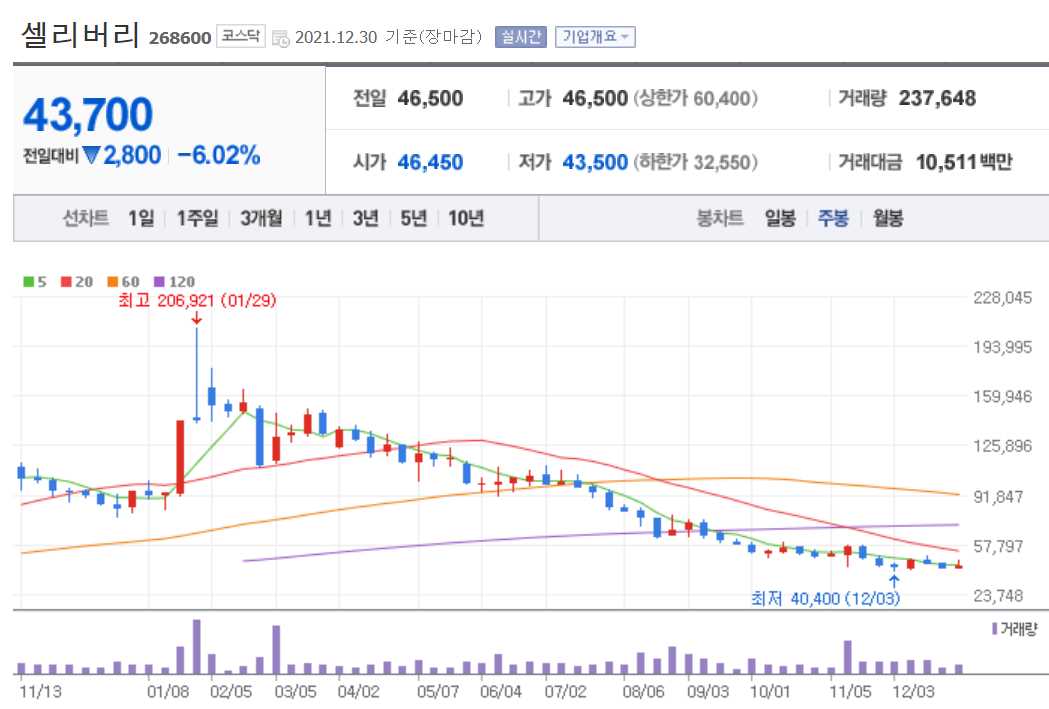Image resolution: width=1049 pixels, height=709 pixels.
Task: Open the 기업개요 dropdown
Action: point(595,37)
